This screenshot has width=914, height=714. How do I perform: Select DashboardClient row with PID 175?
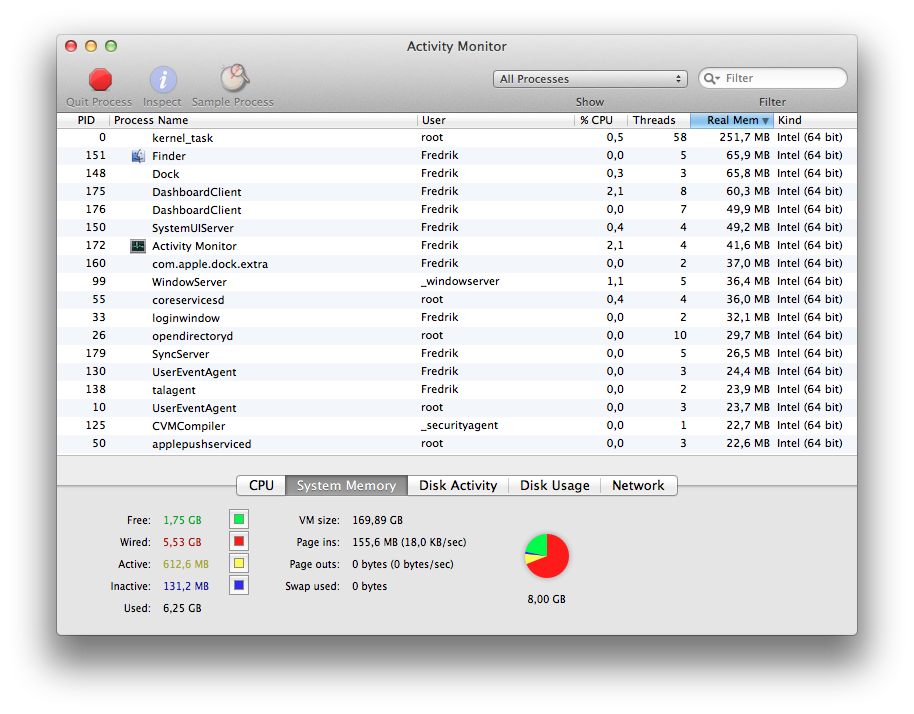[457, 192]
